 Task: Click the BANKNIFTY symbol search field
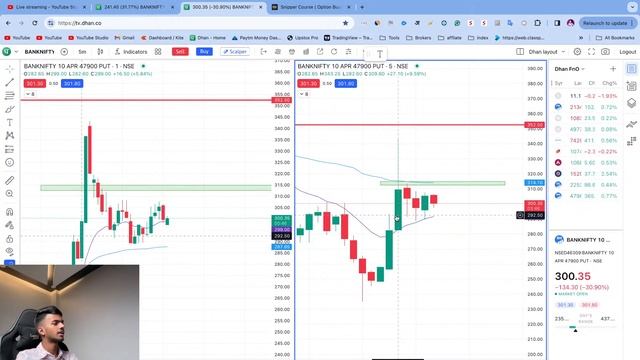coord(40,52)
